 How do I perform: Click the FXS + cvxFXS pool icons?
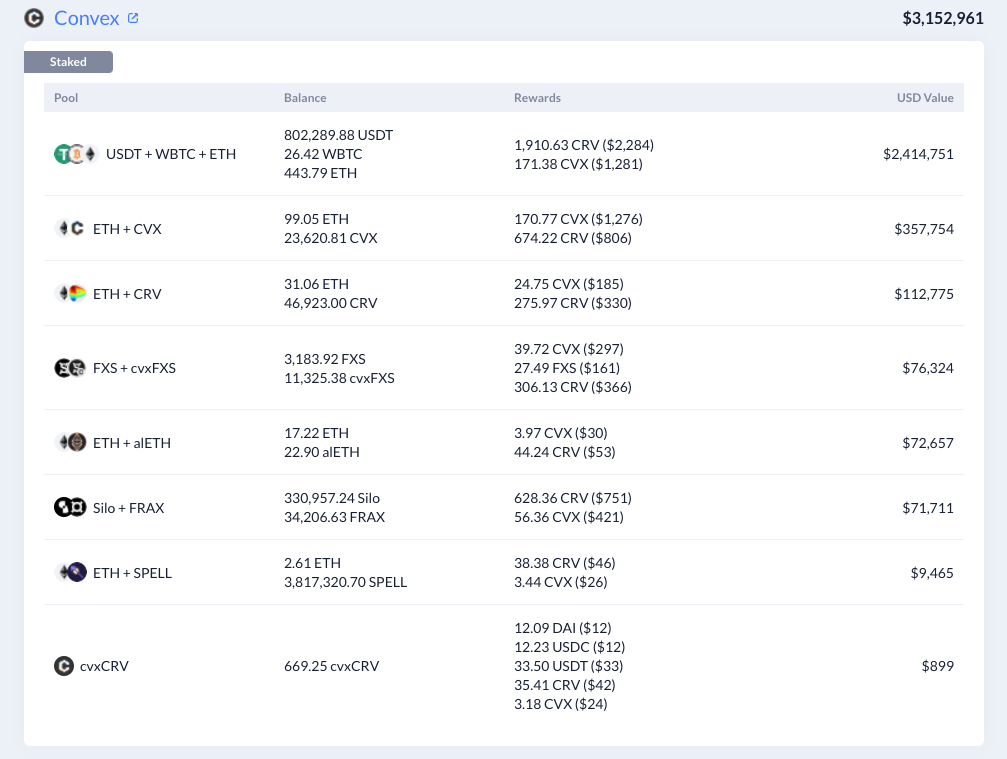70,368
